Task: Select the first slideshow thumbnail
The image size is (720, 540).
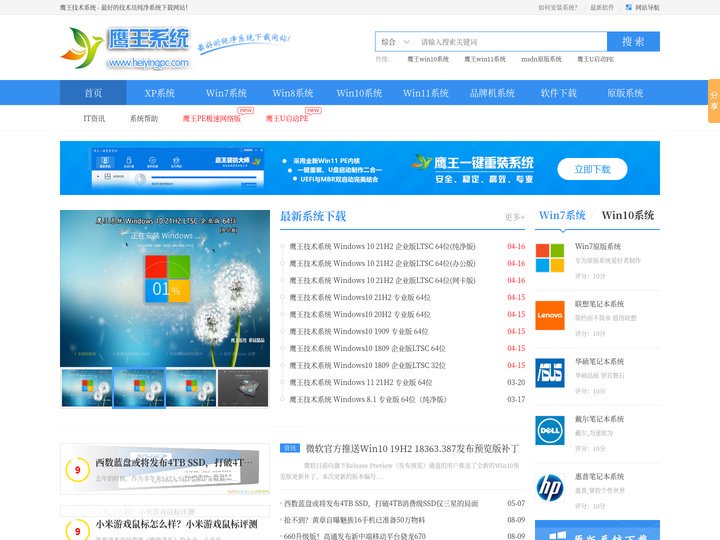Action: 87,388
